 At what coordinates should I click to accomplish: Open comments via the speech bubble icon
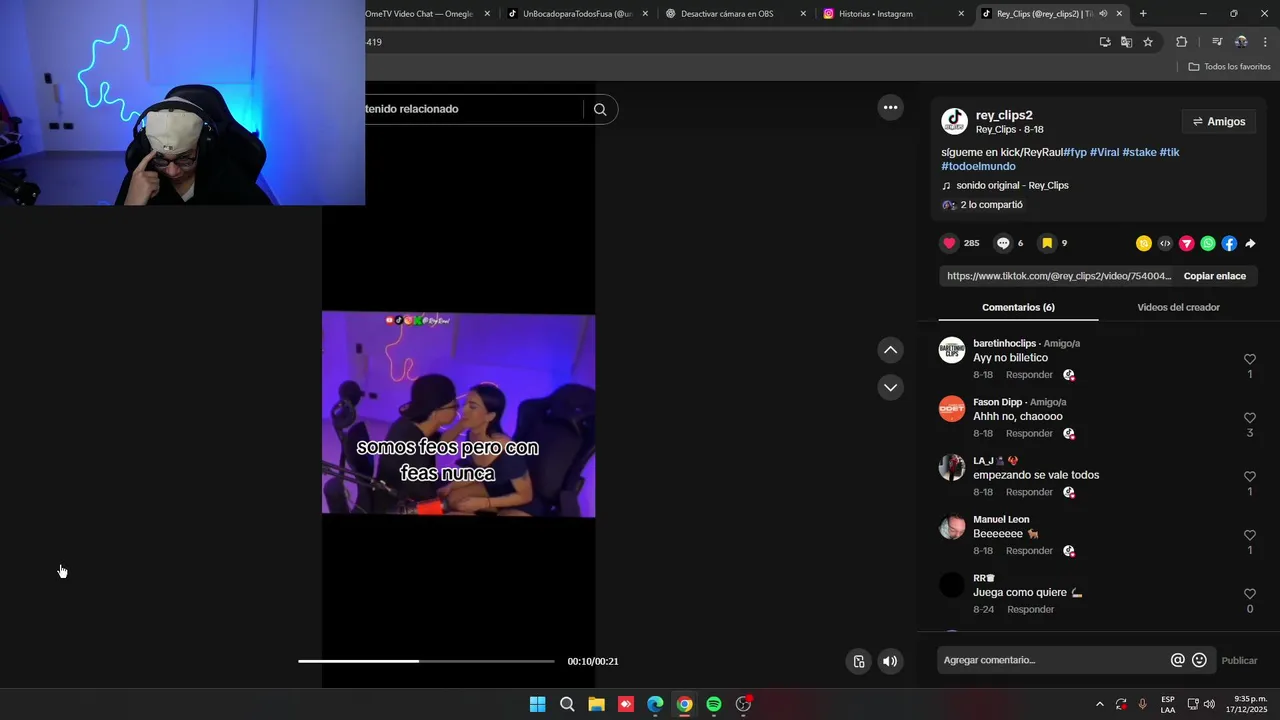tap(1003, 243)
